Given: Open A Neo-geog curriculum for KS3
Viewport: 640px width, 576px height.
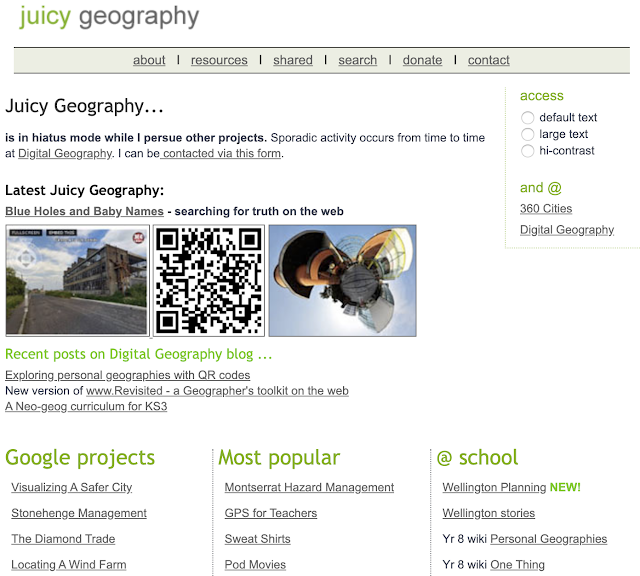Looking at the screenshot, I should point(86,407).
